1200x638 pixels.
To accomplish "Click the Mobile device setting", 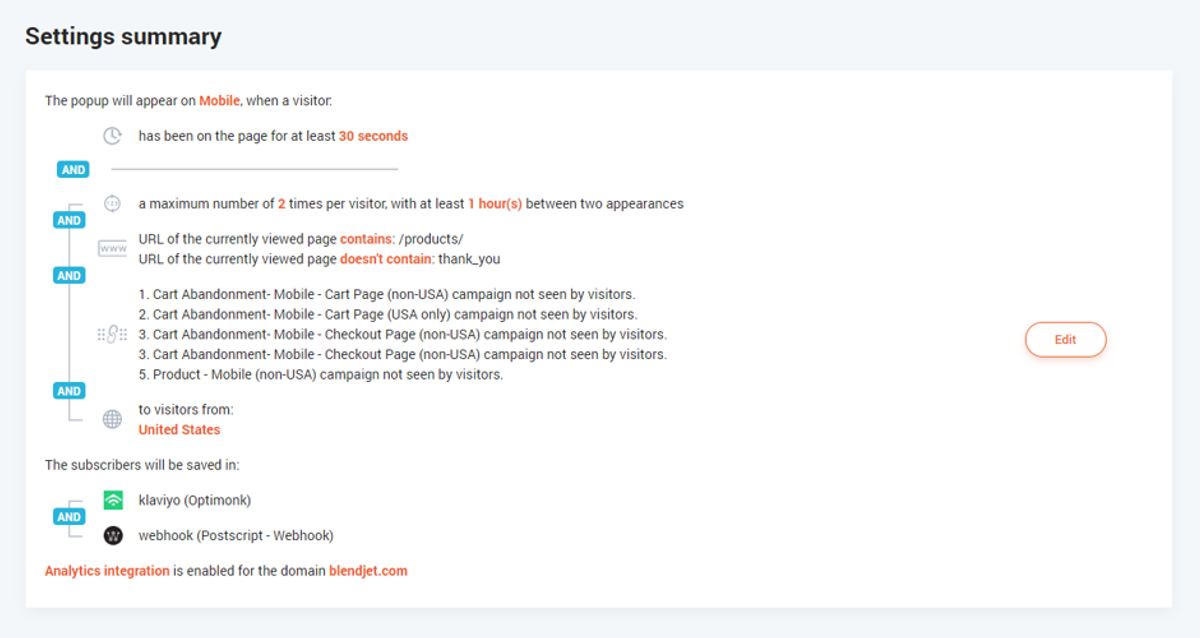I will click(218, 100).
